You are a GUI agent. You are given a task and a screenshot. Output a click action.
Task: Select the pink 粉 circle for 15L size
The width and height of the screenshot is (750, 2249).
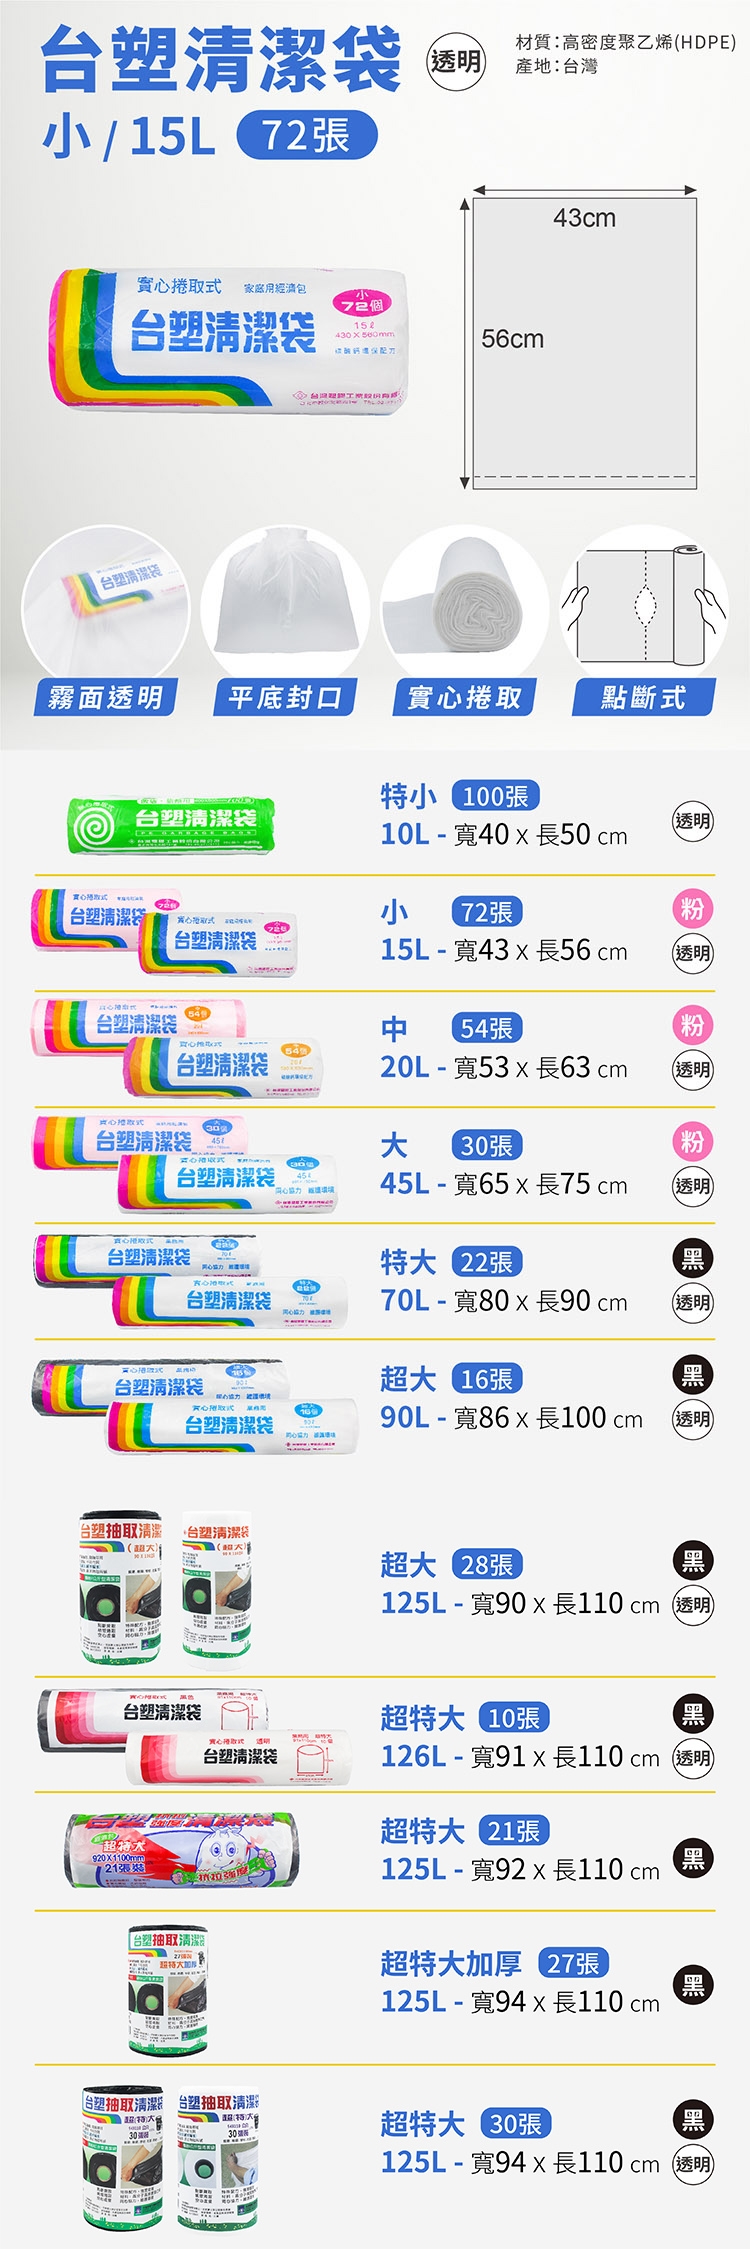pos(693,908)
